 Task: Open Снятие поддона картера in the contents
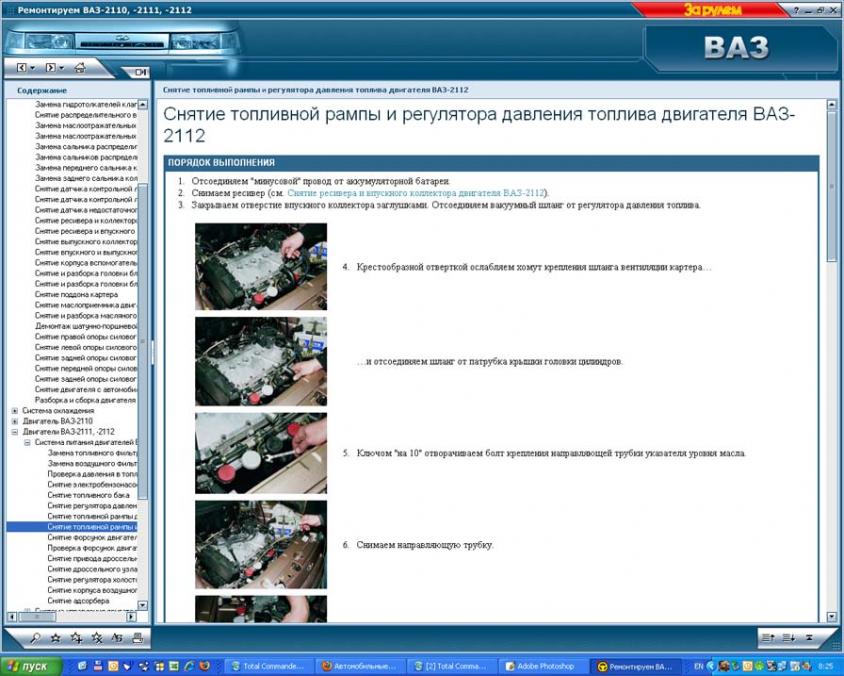[76, 294]
